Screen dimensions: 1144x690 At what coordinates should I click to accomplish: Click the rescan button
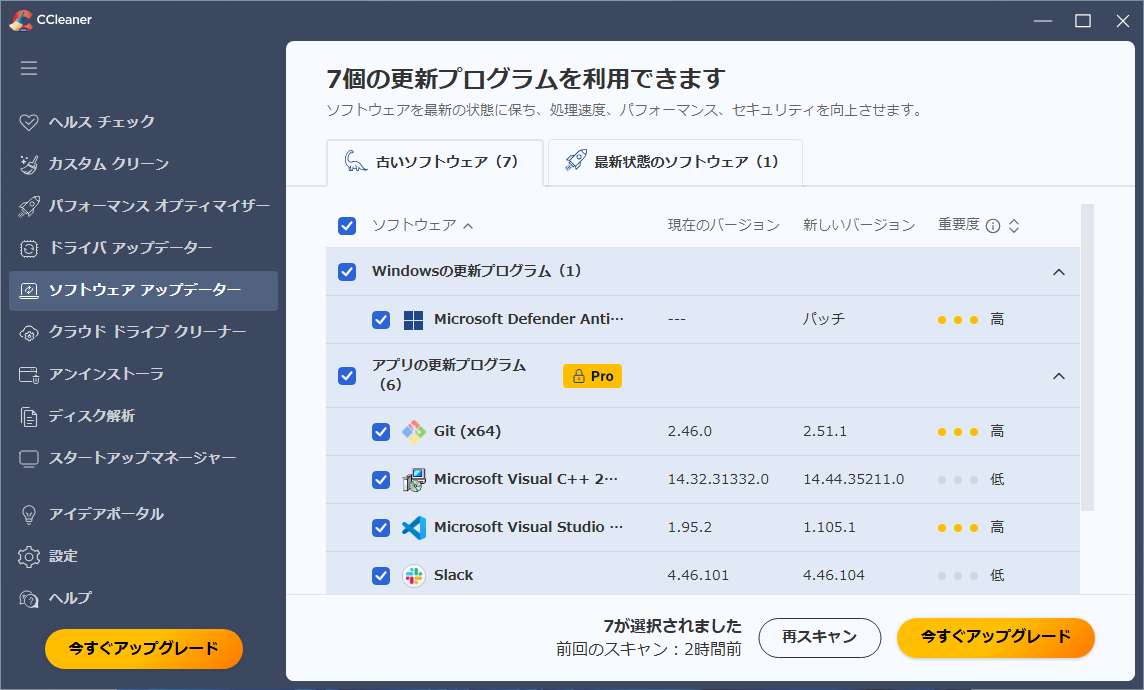pos(819,637)
